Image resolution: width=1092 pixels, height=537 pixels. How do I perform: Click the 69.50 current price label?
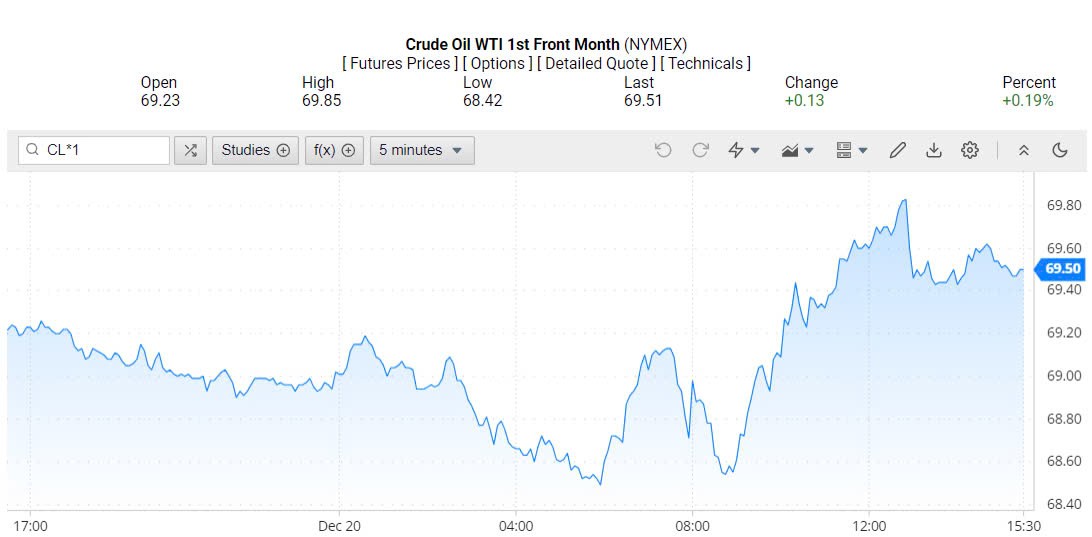click(1061, 268)
